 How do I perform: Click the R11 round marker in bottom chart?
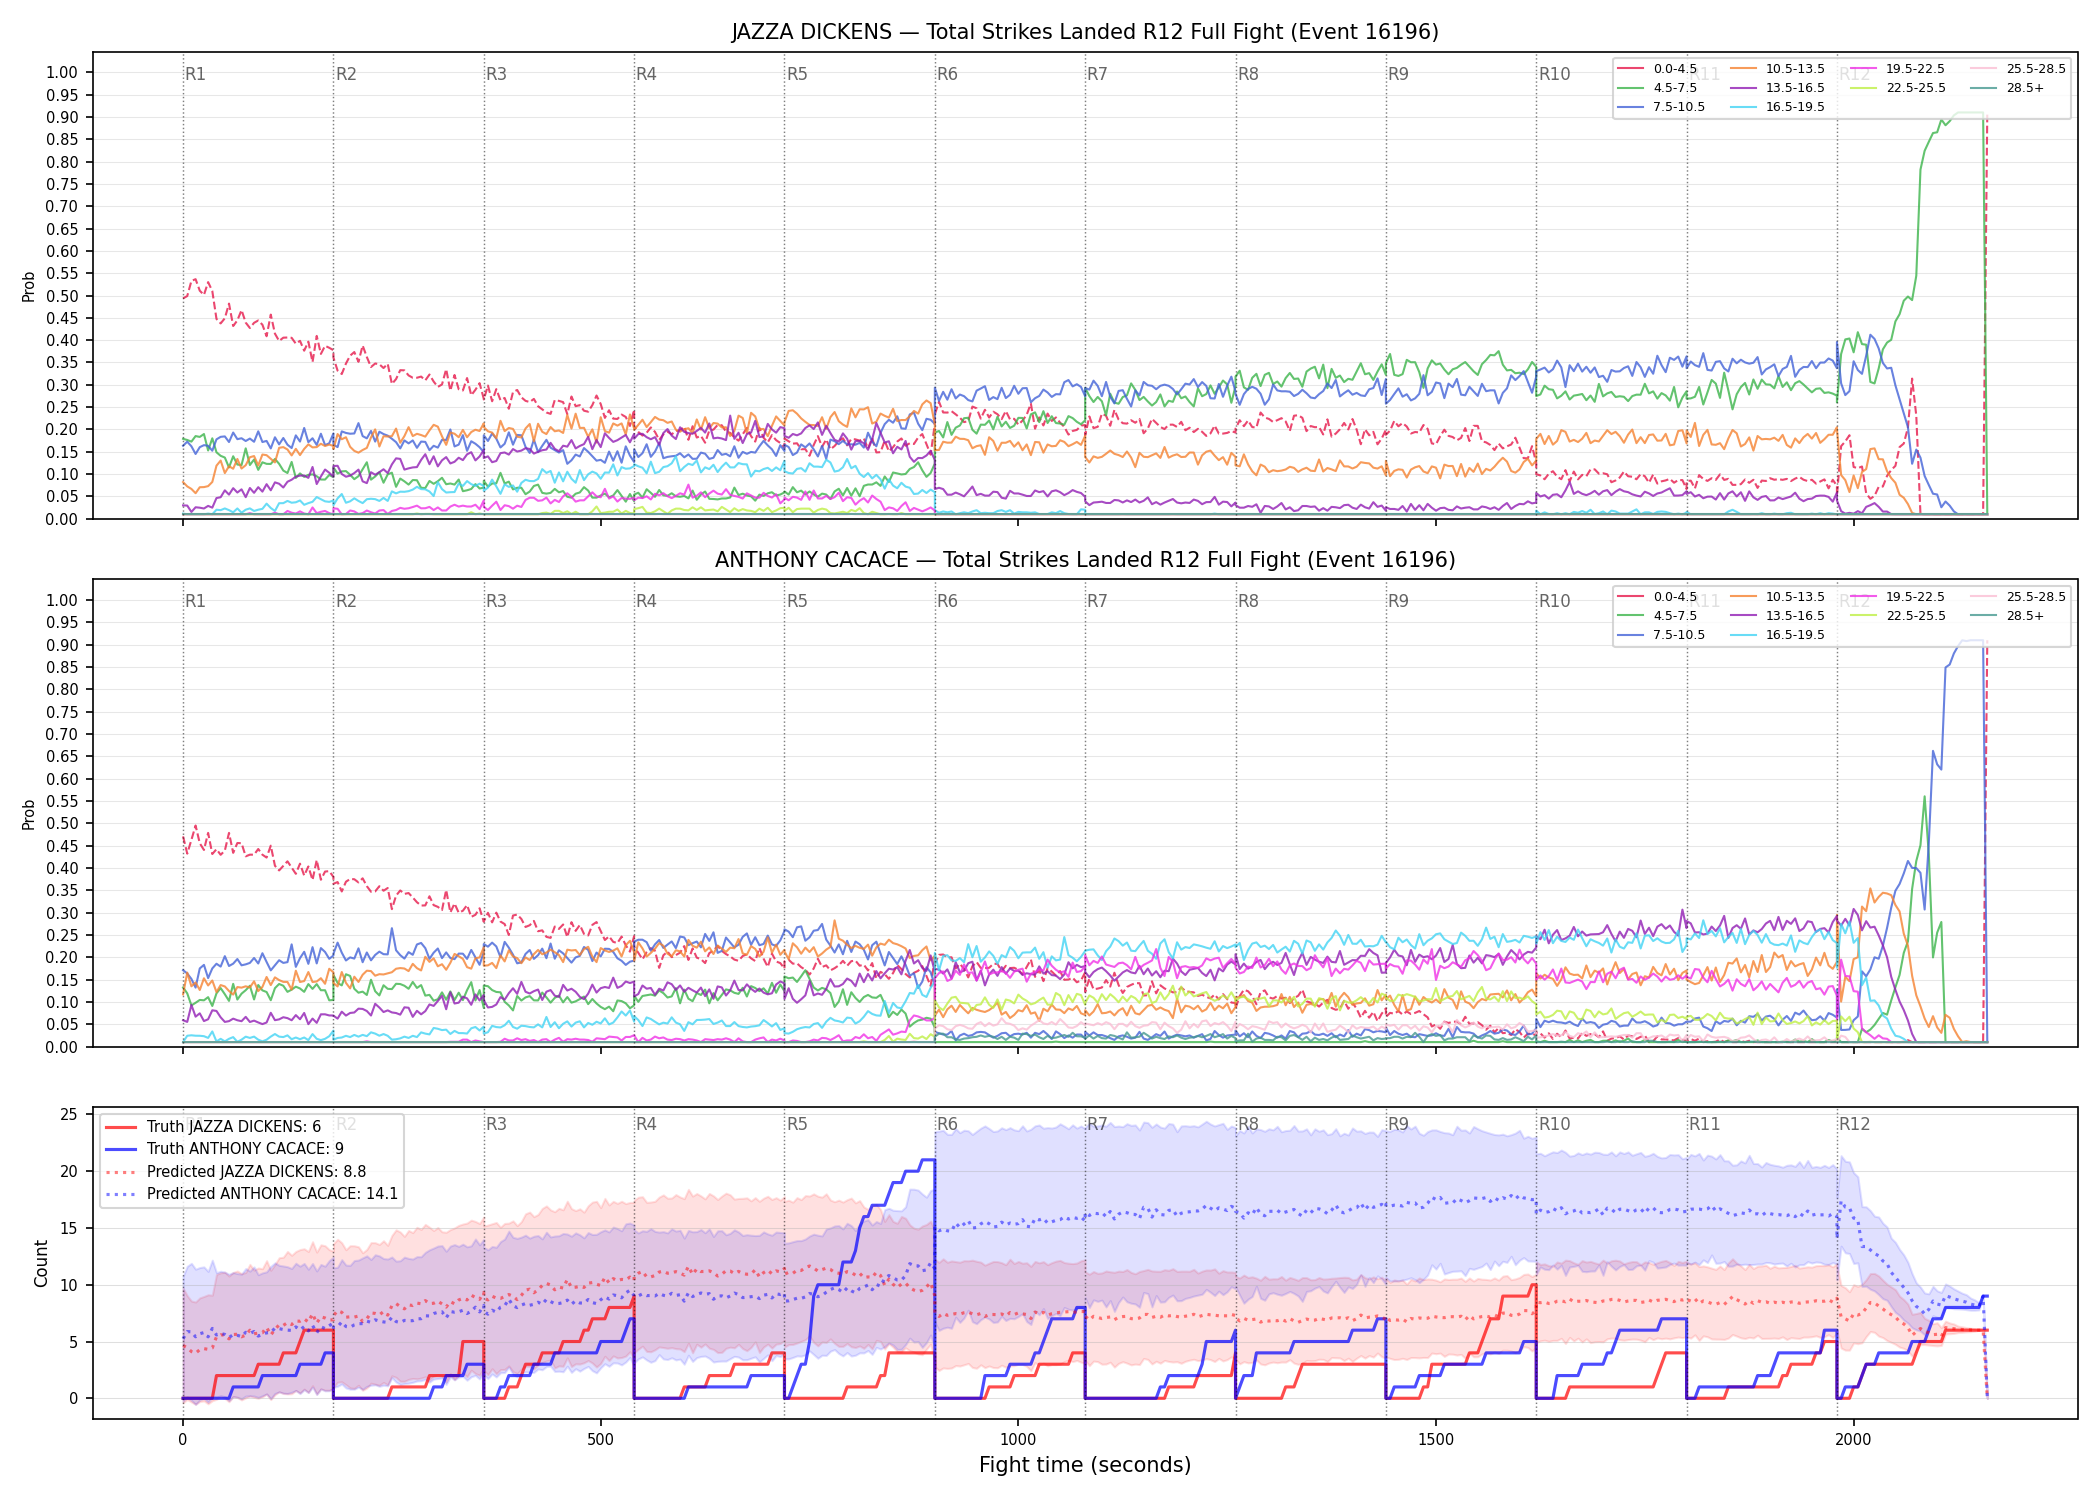click(x=1704, y=1124)
